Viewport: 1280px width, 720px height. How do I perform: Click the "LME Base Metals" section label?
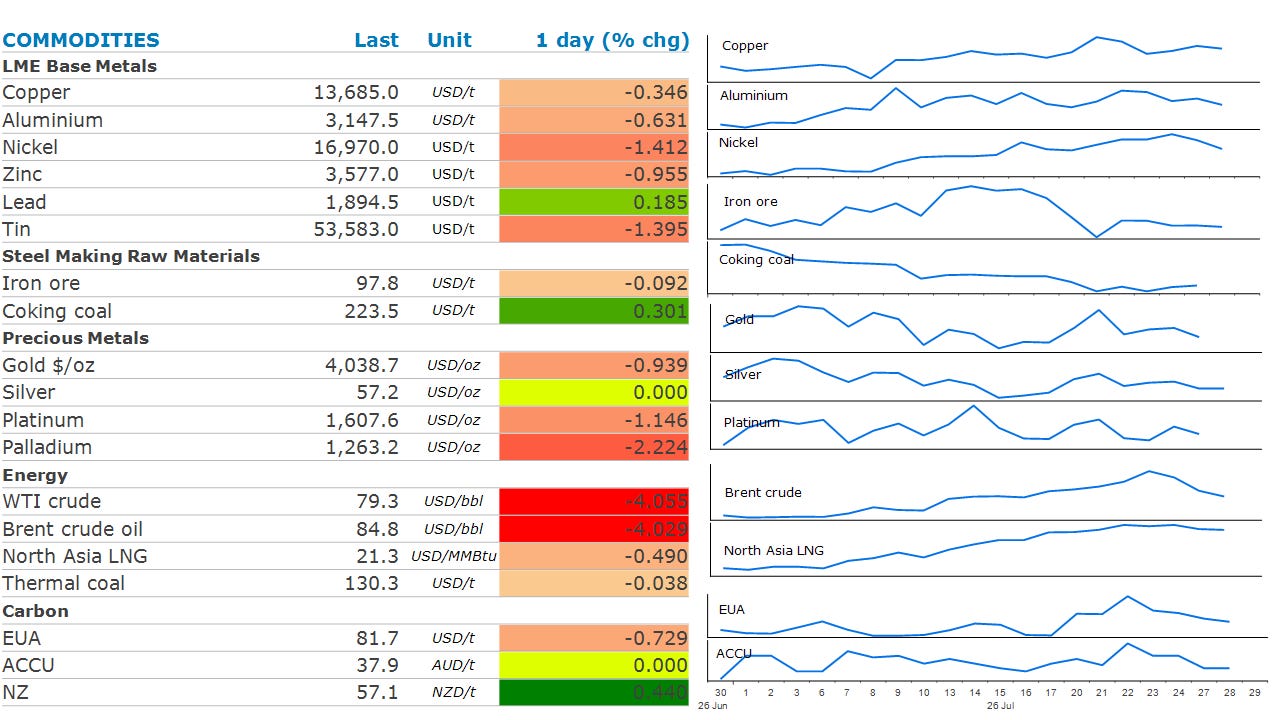(80, 66)
